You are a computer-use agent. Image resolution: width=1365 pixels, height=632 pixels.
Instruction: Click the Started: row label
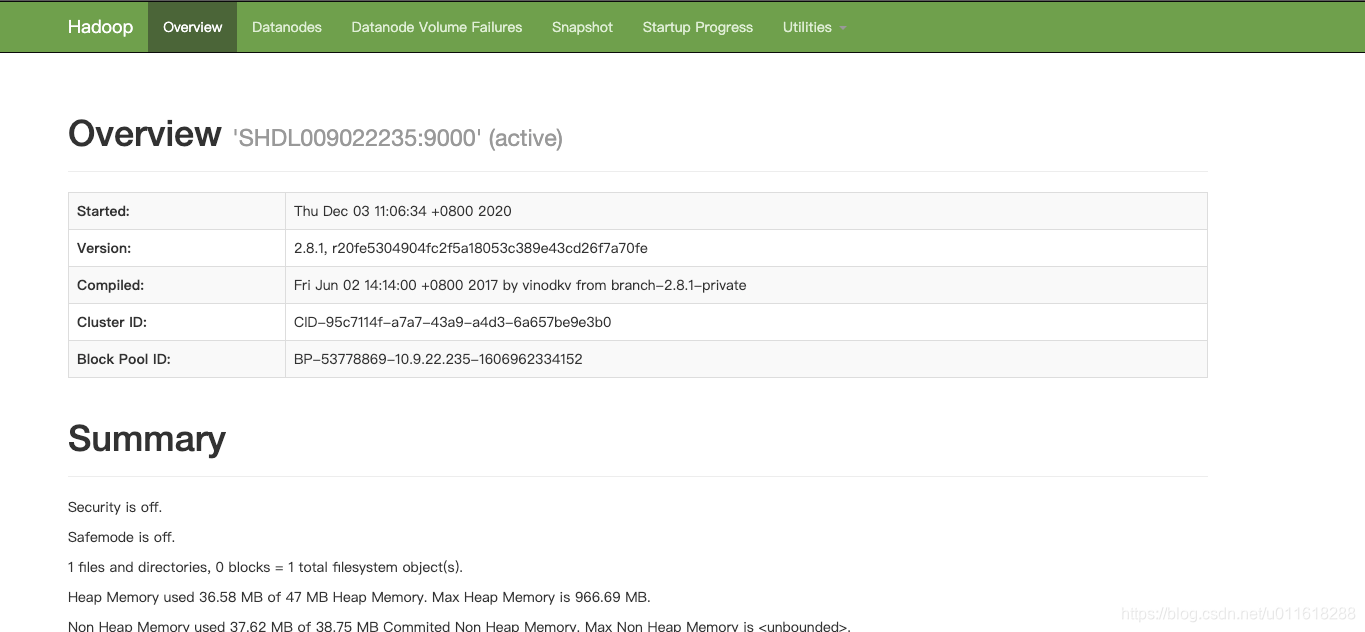tap(103, 211)
